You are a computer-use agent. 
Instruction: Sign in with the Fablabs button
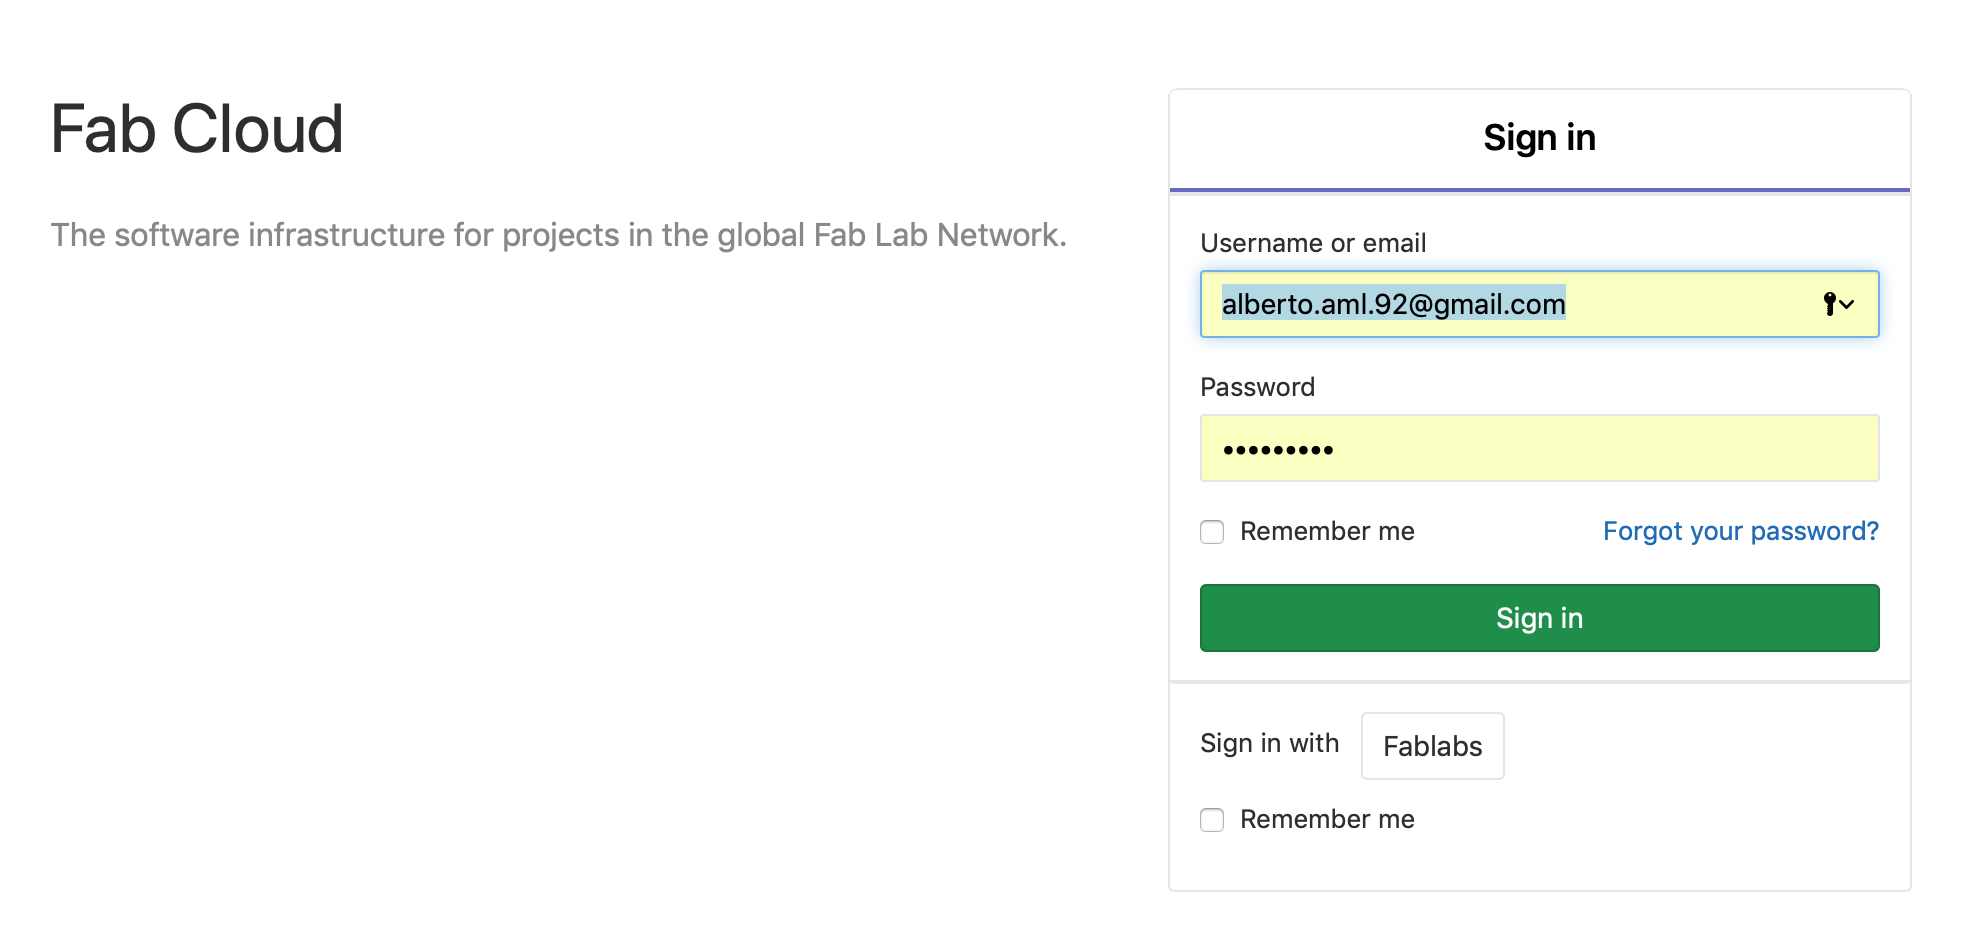(1432, 746)
